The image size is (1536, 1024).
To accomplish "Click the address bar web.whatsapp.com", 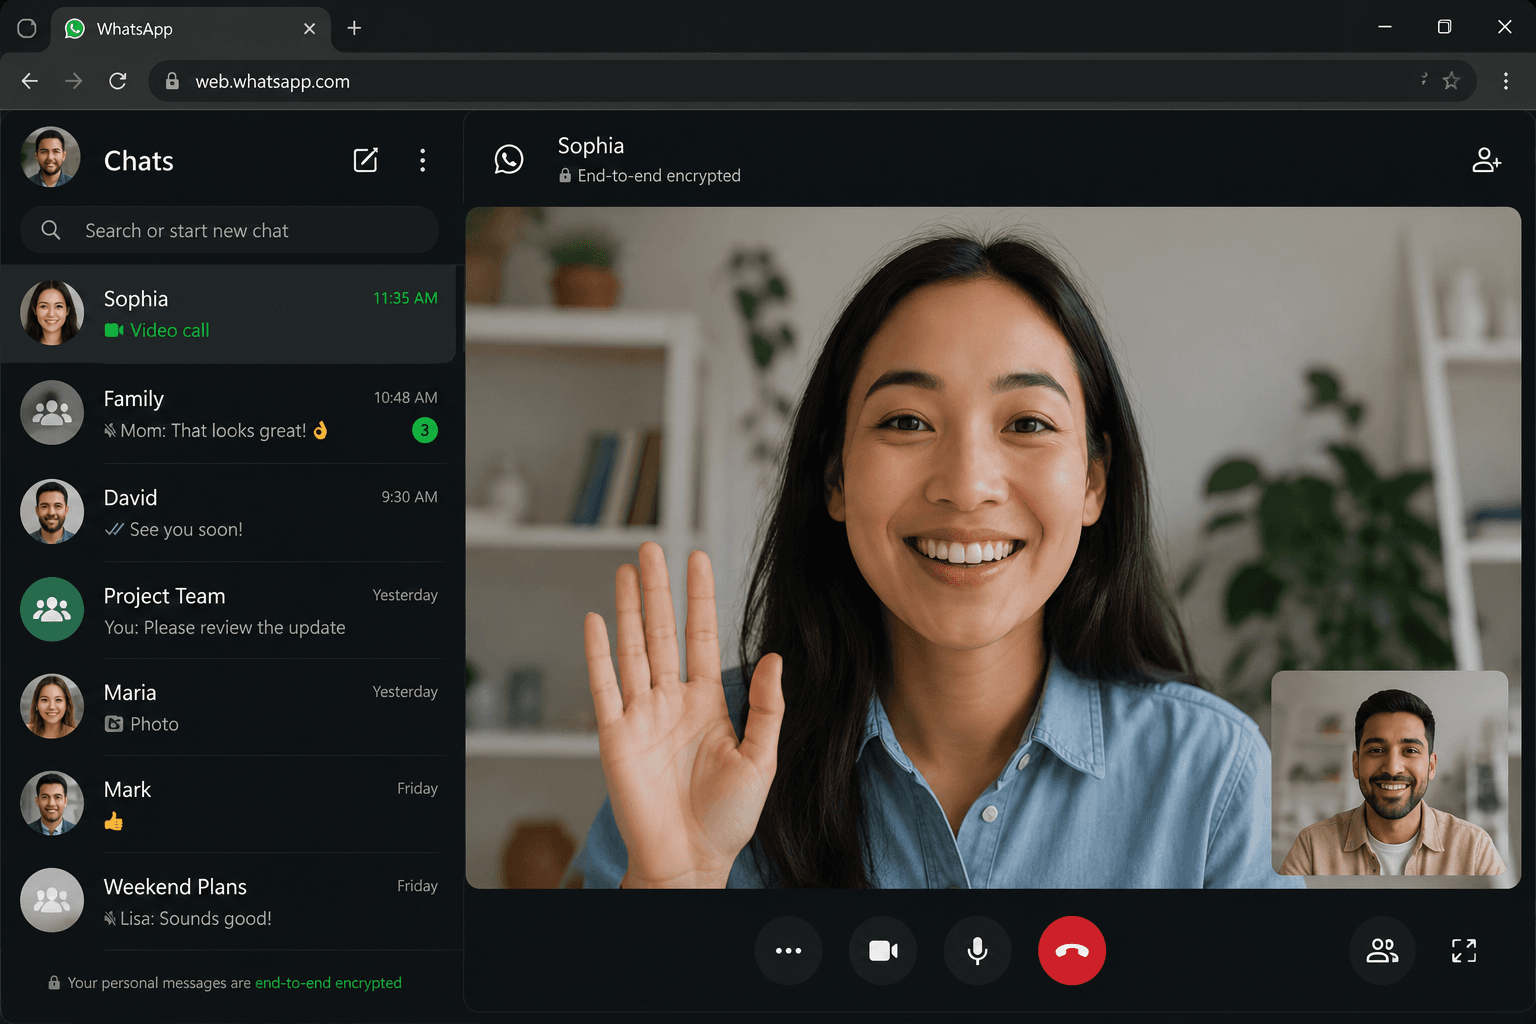I will tap(812, 81).
